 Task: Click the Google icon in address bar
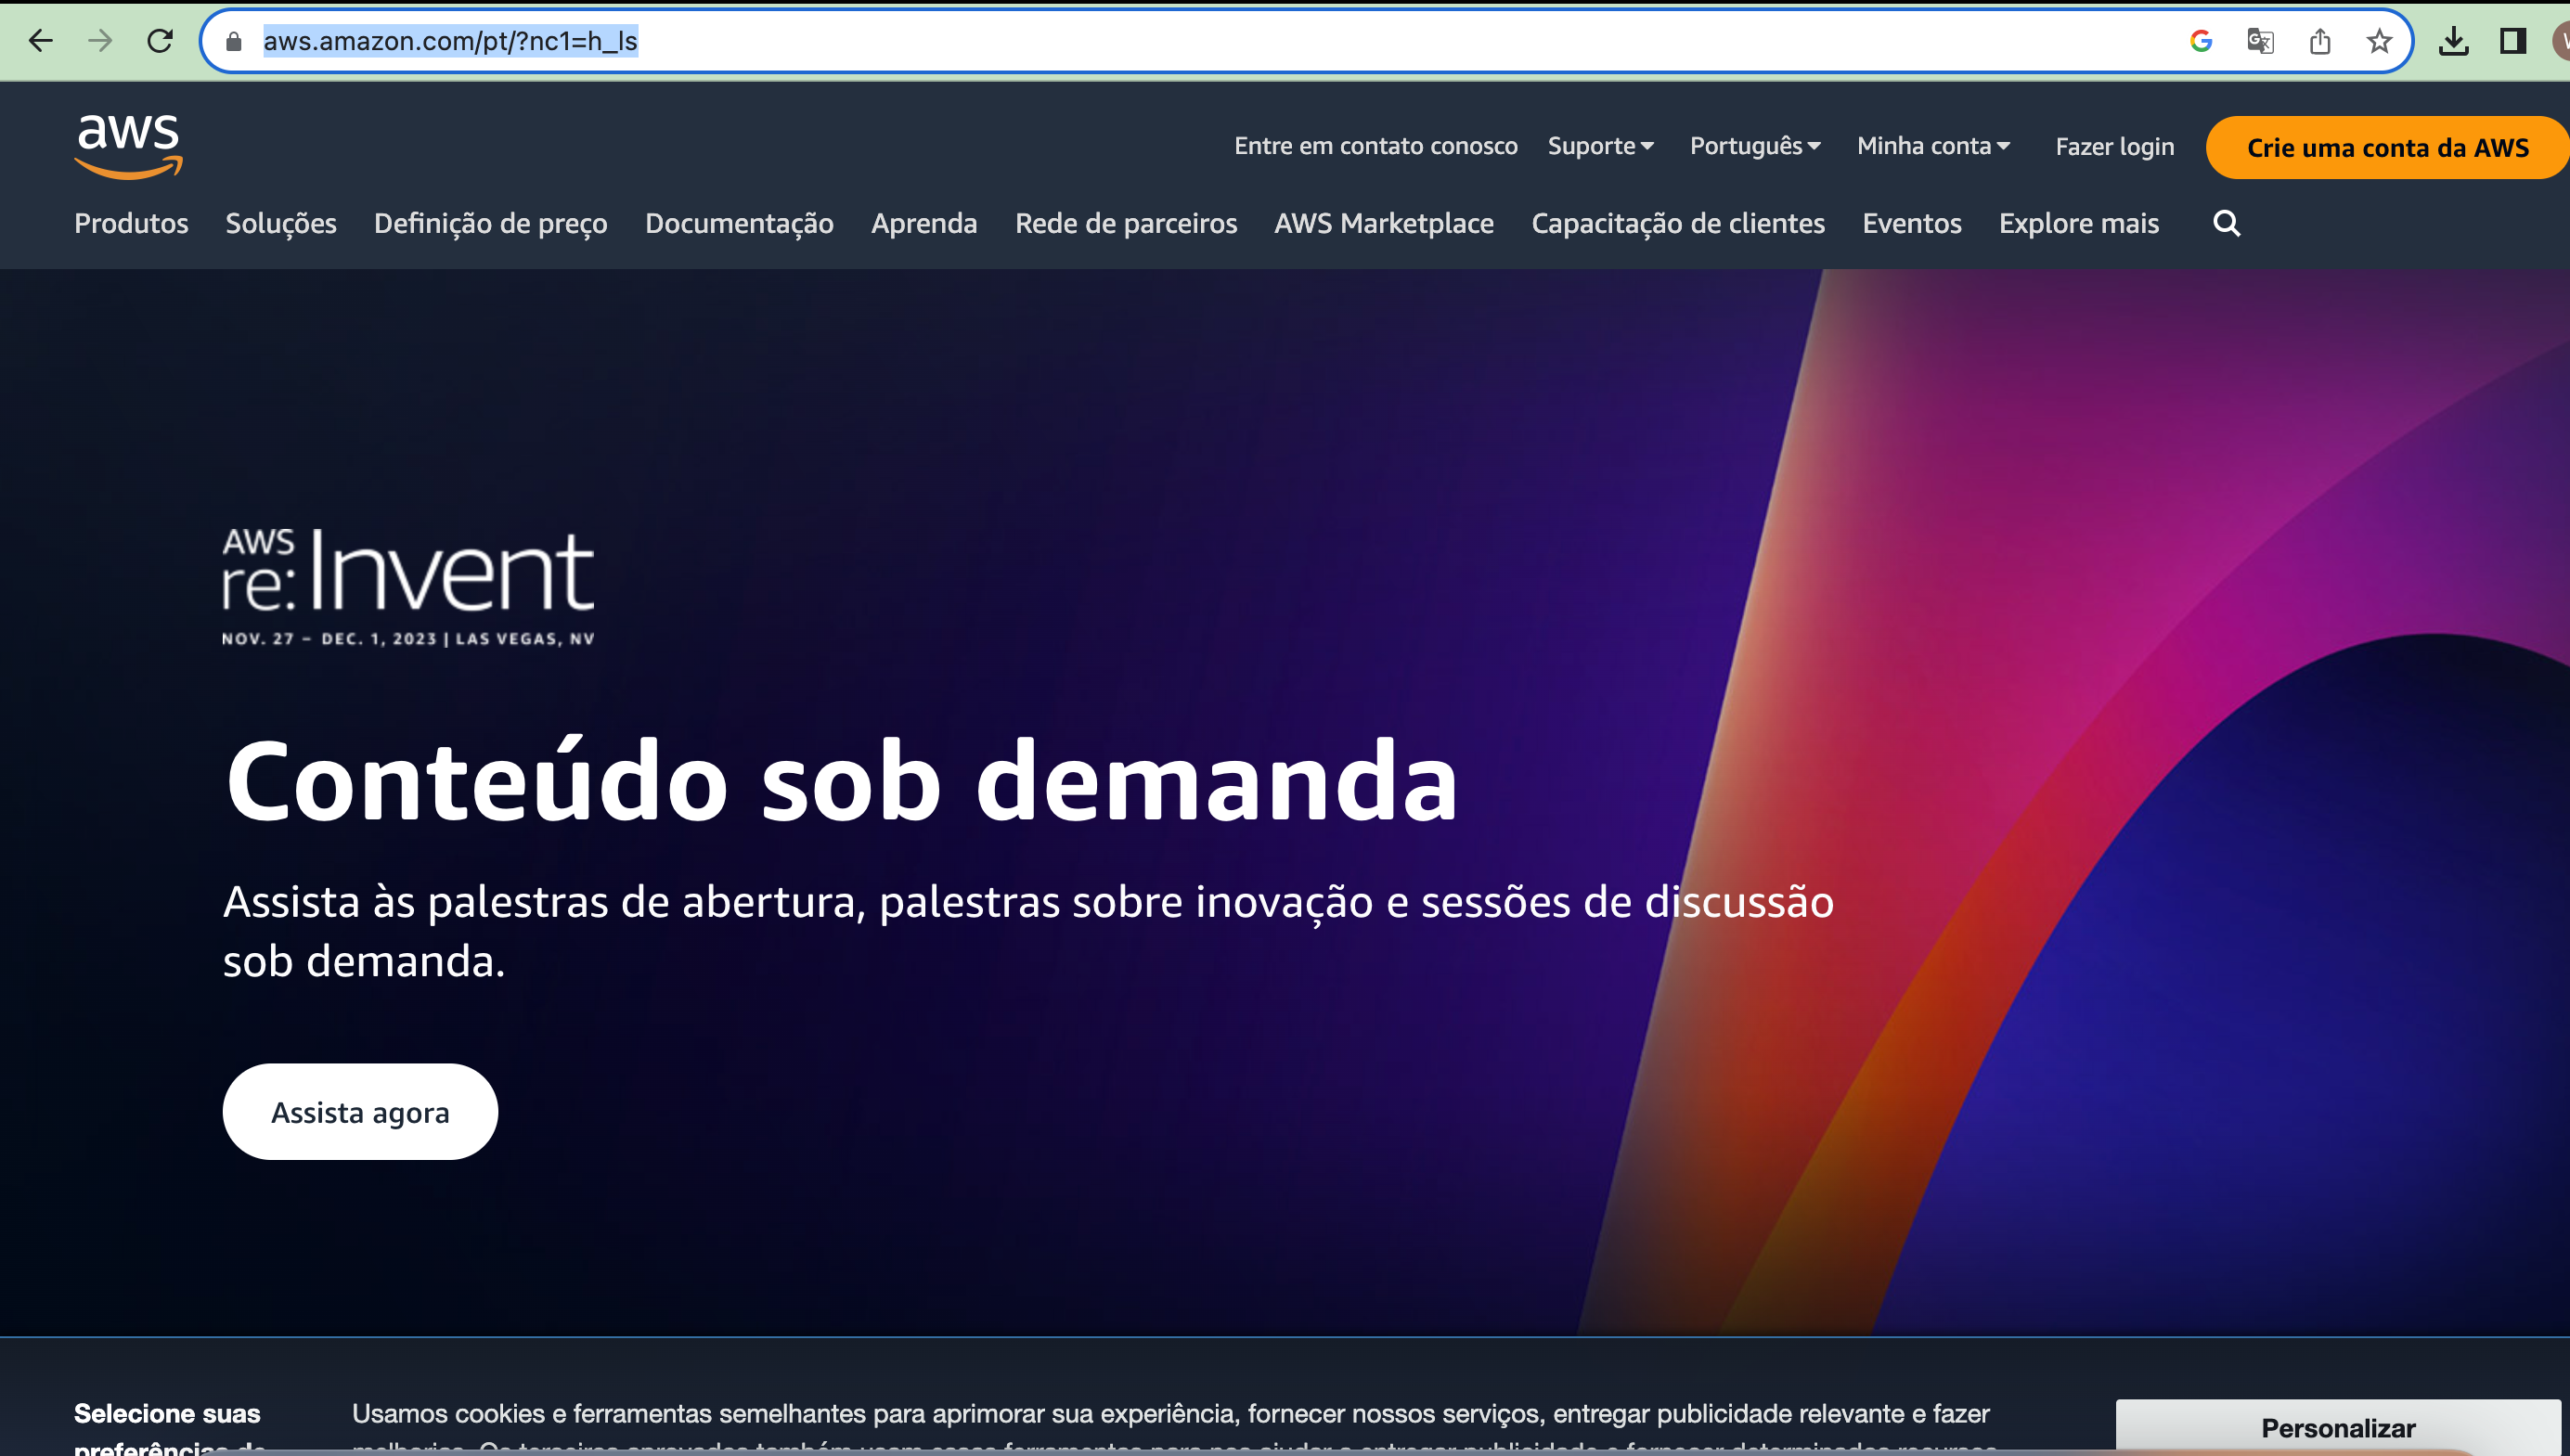[x=2200, y=41]
